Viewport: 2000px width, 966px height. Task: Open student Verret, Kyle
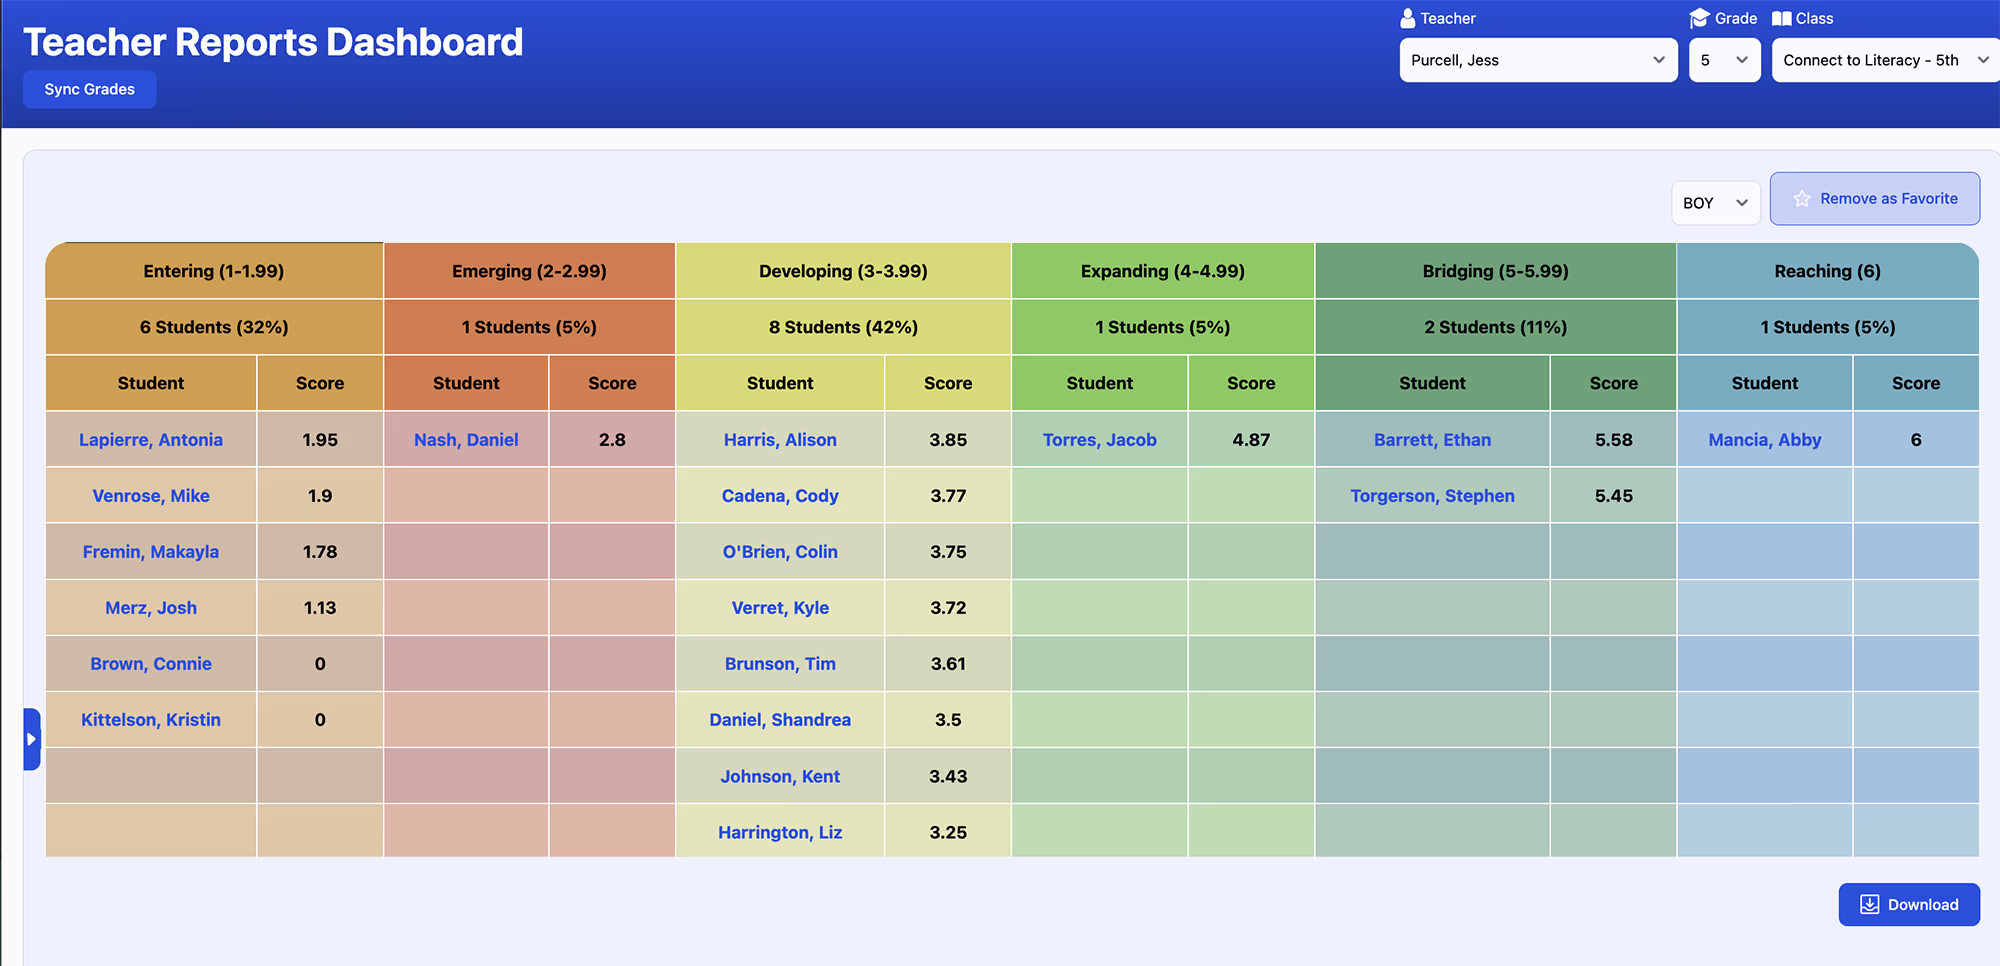coord(780,608)
